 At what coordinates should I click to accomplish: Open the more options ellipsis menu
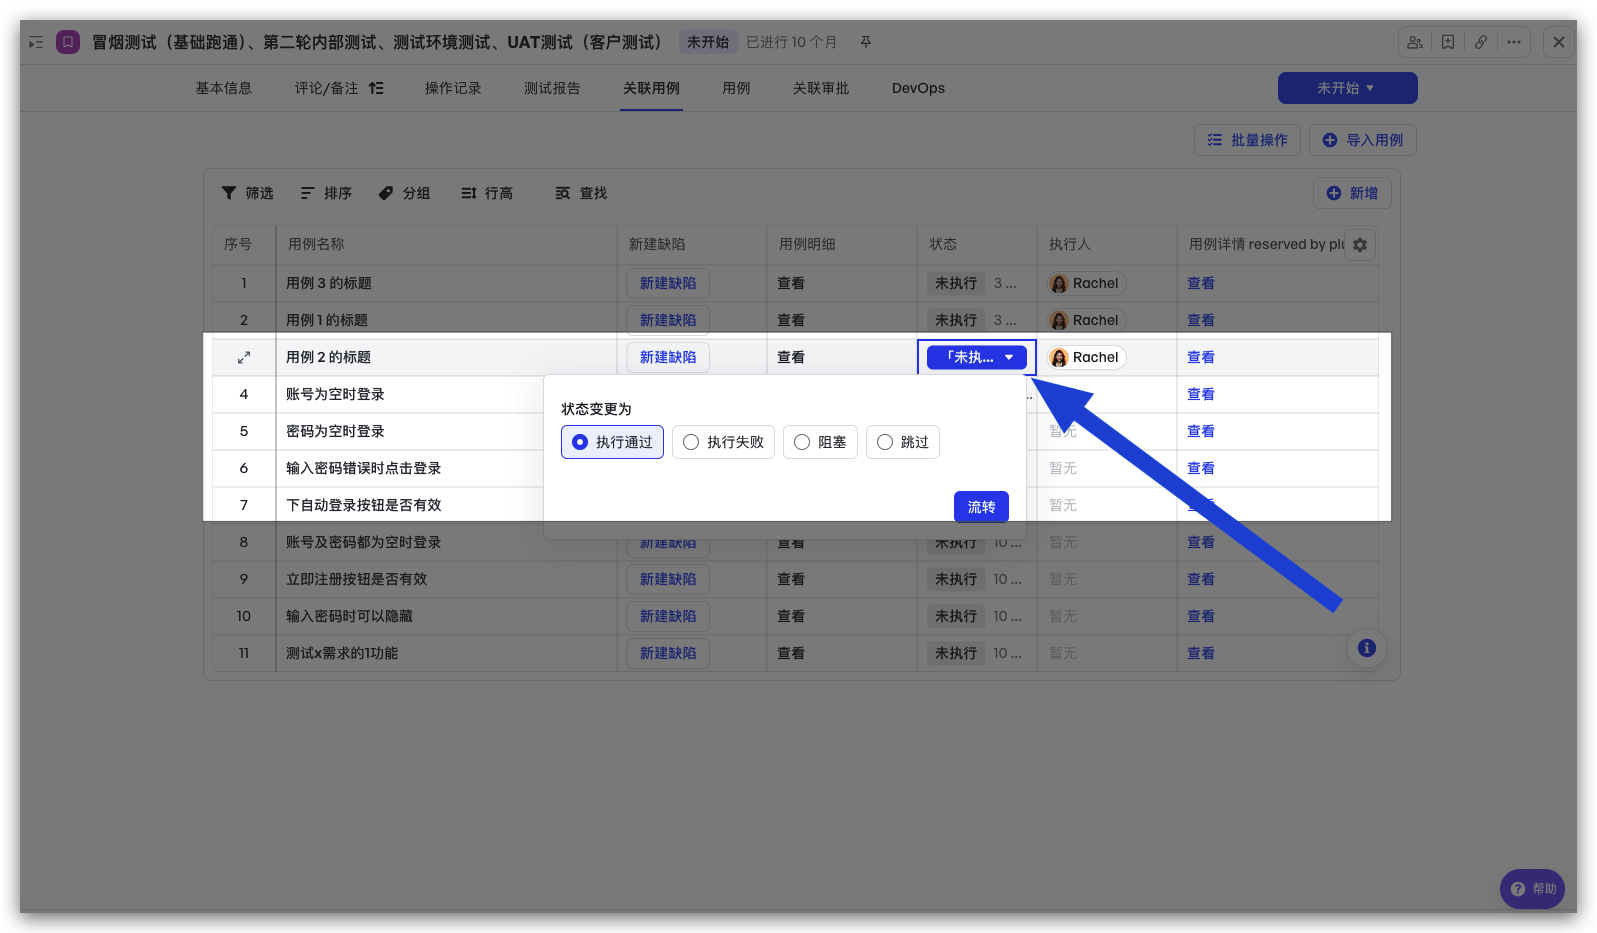pos(1514,42)
